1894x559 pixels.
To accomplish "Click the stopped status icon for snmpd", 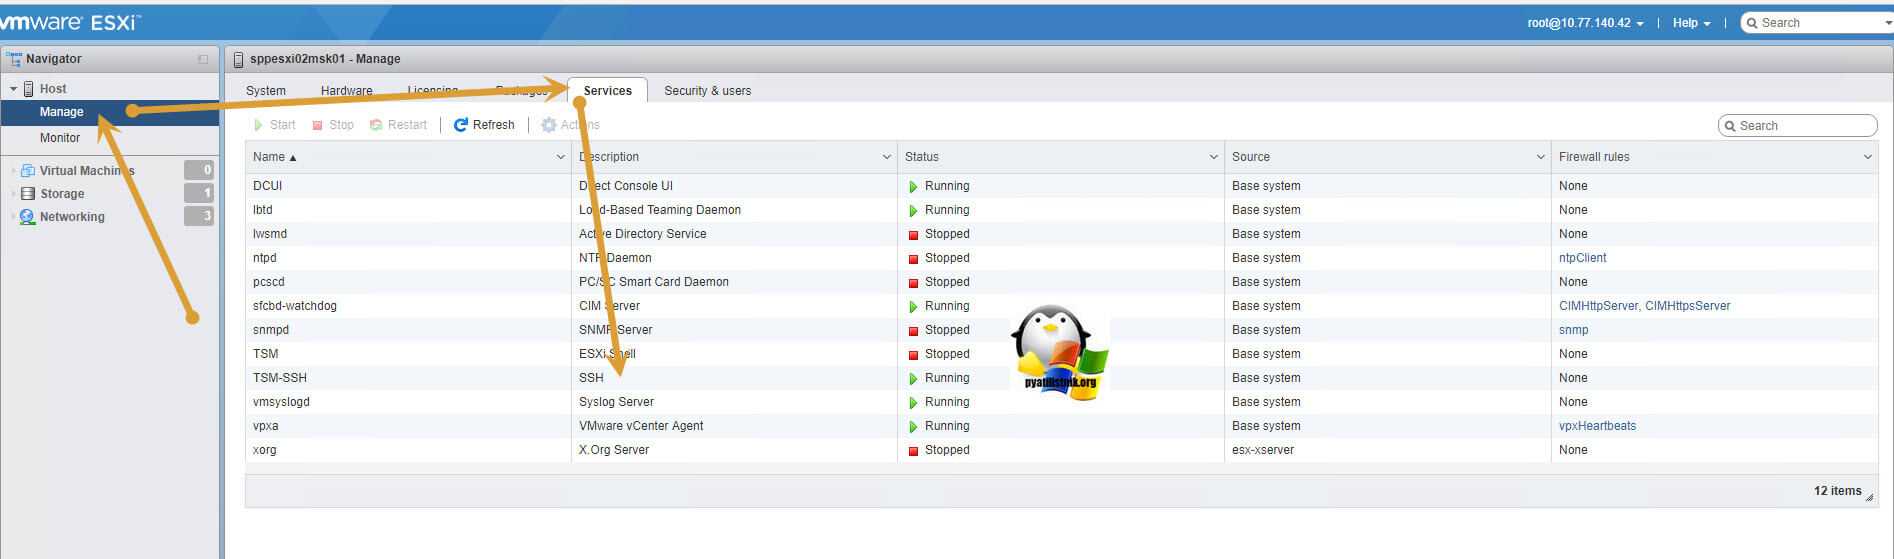I will [x=913, y=331].
